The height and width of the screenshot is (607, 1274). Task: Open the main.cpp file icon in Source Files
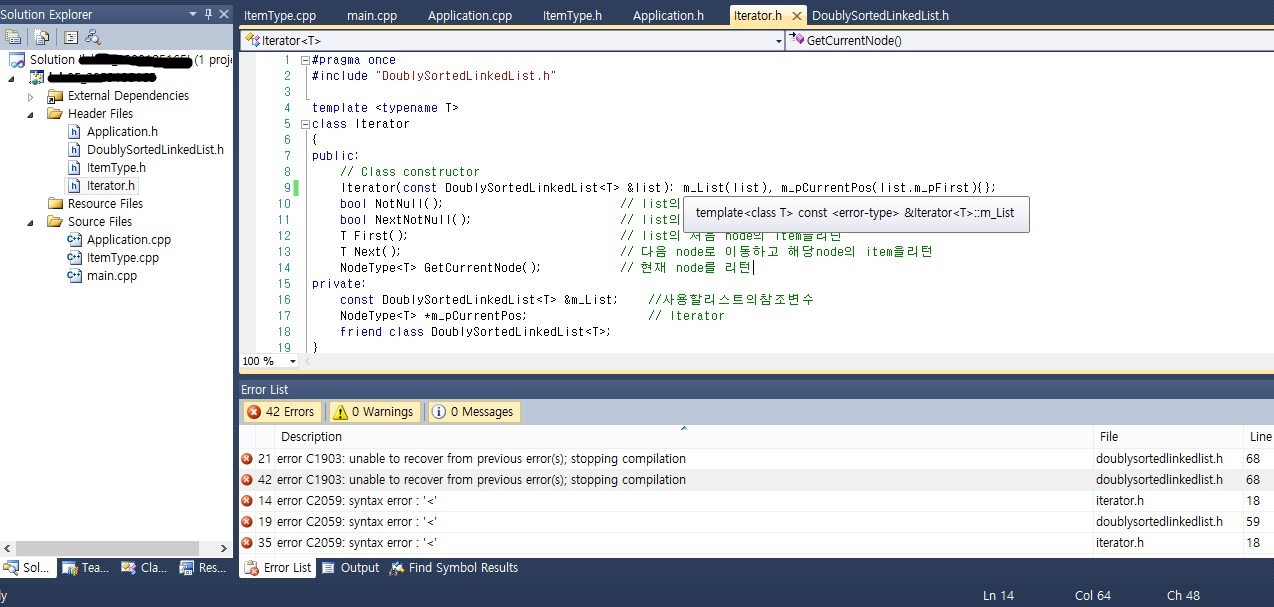pyautogui.click(x=74, y=276)
